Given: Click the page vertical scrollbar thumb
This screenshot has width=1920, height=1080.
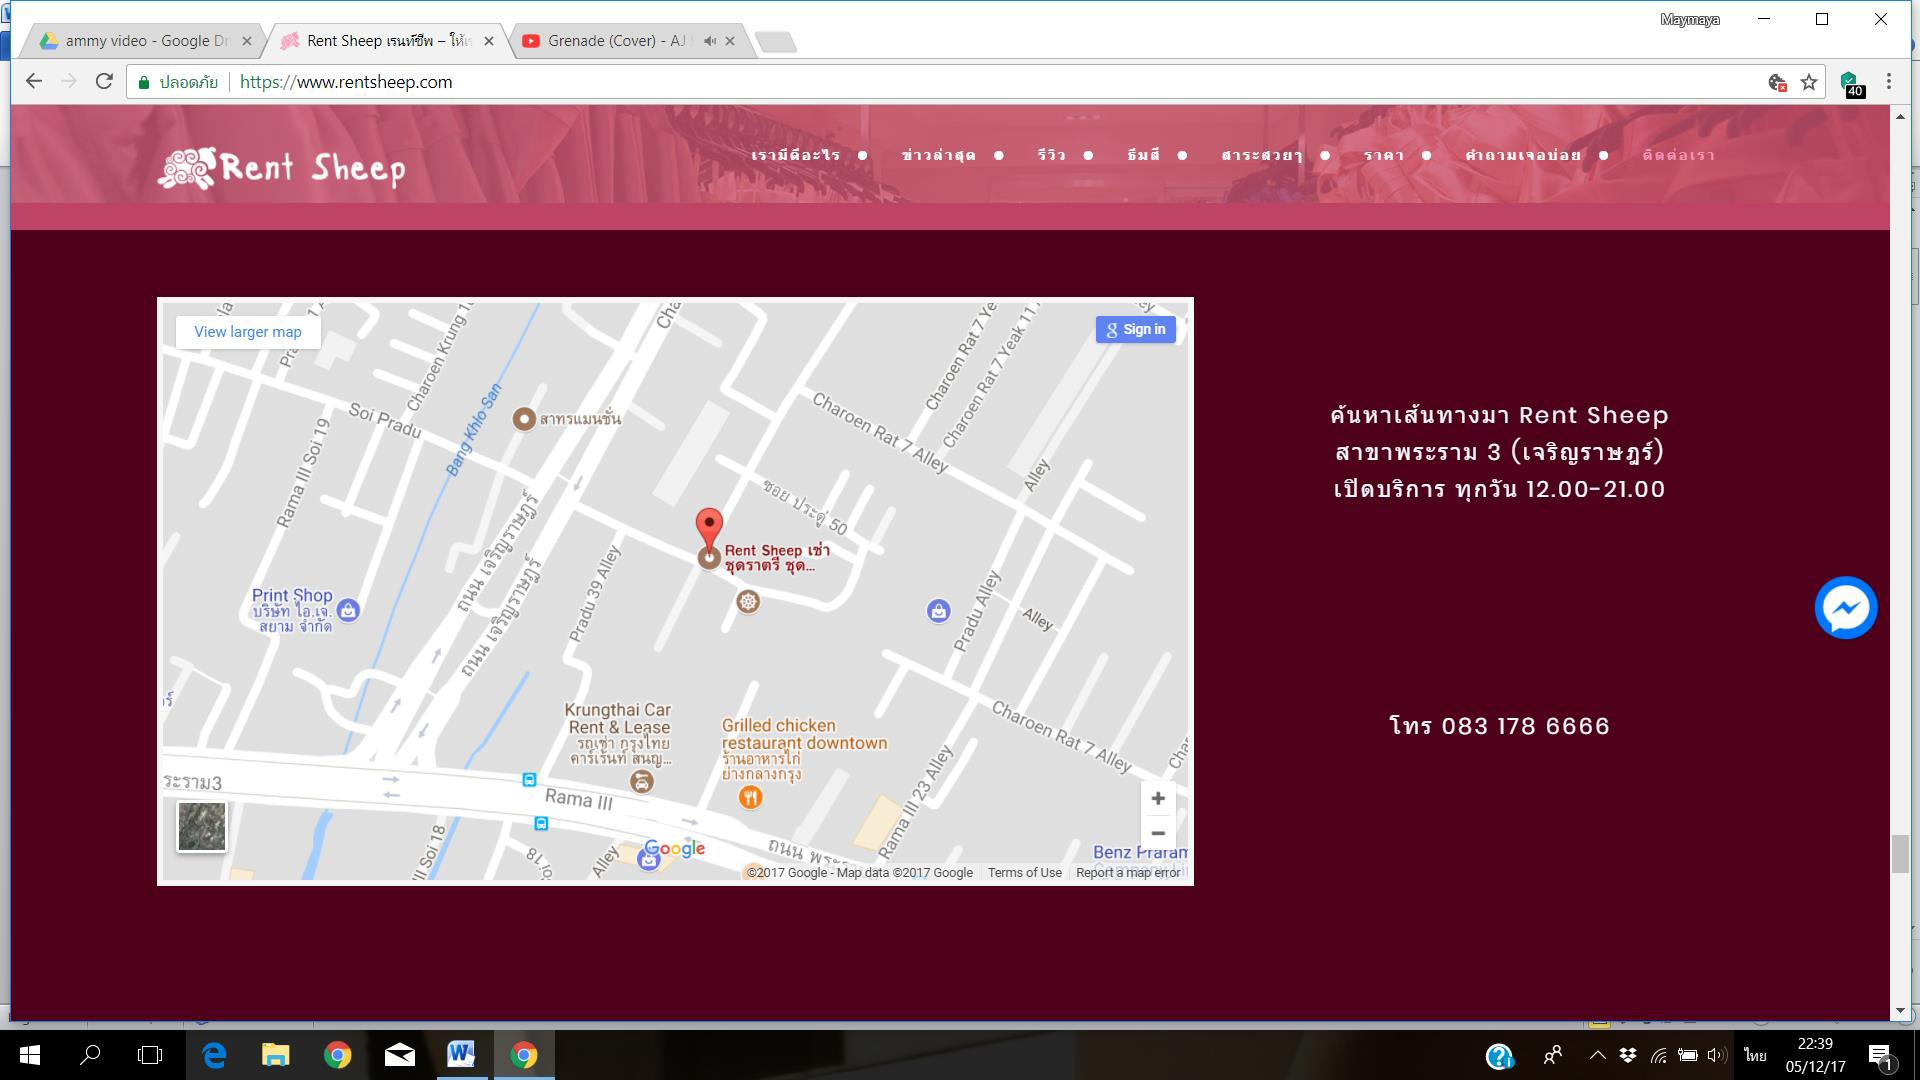Looking at the screenshot, I should [x=1900, y=853].
